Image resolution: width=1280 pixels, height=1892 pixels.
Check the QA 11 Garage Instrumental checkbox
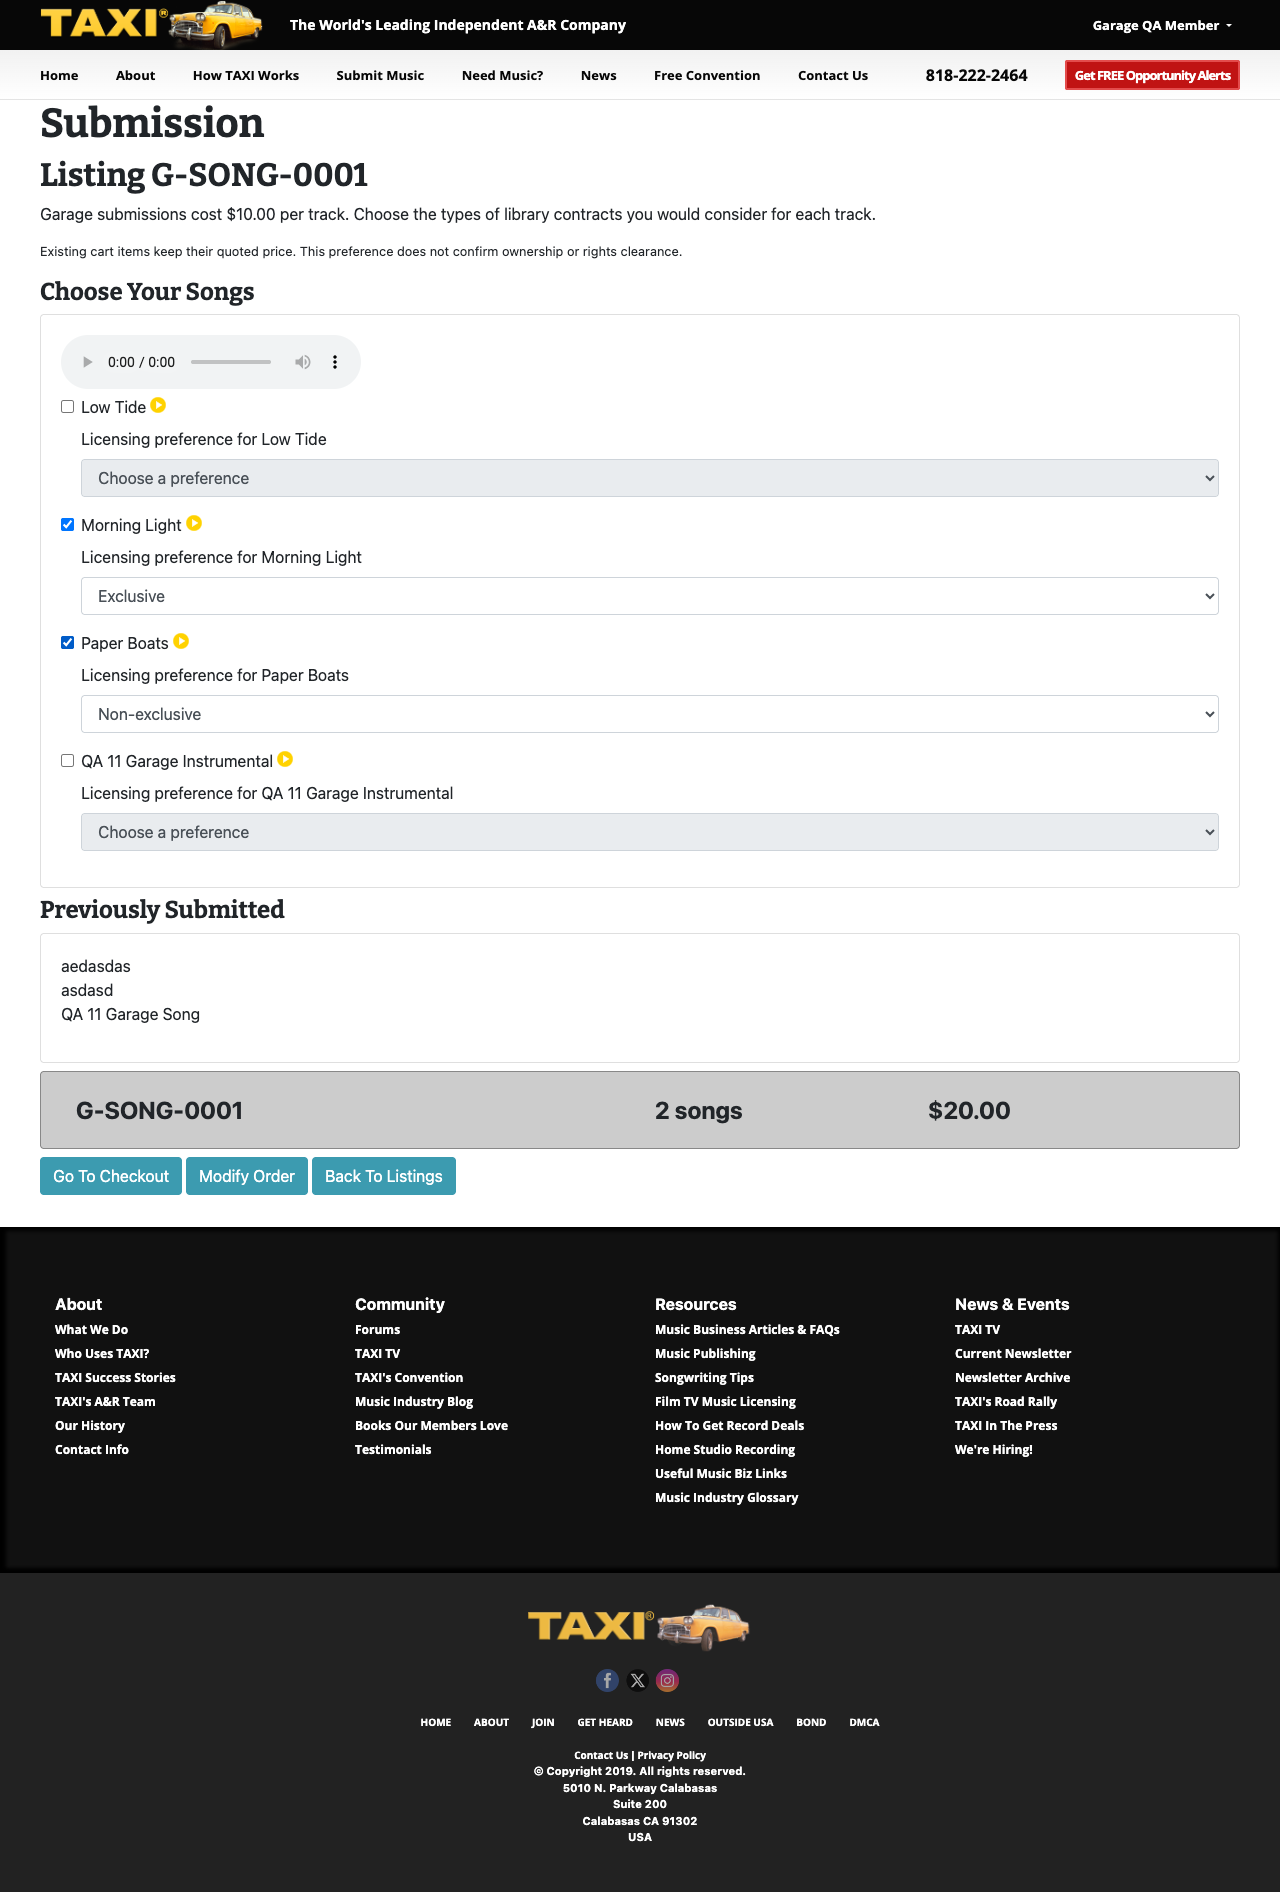68,761
